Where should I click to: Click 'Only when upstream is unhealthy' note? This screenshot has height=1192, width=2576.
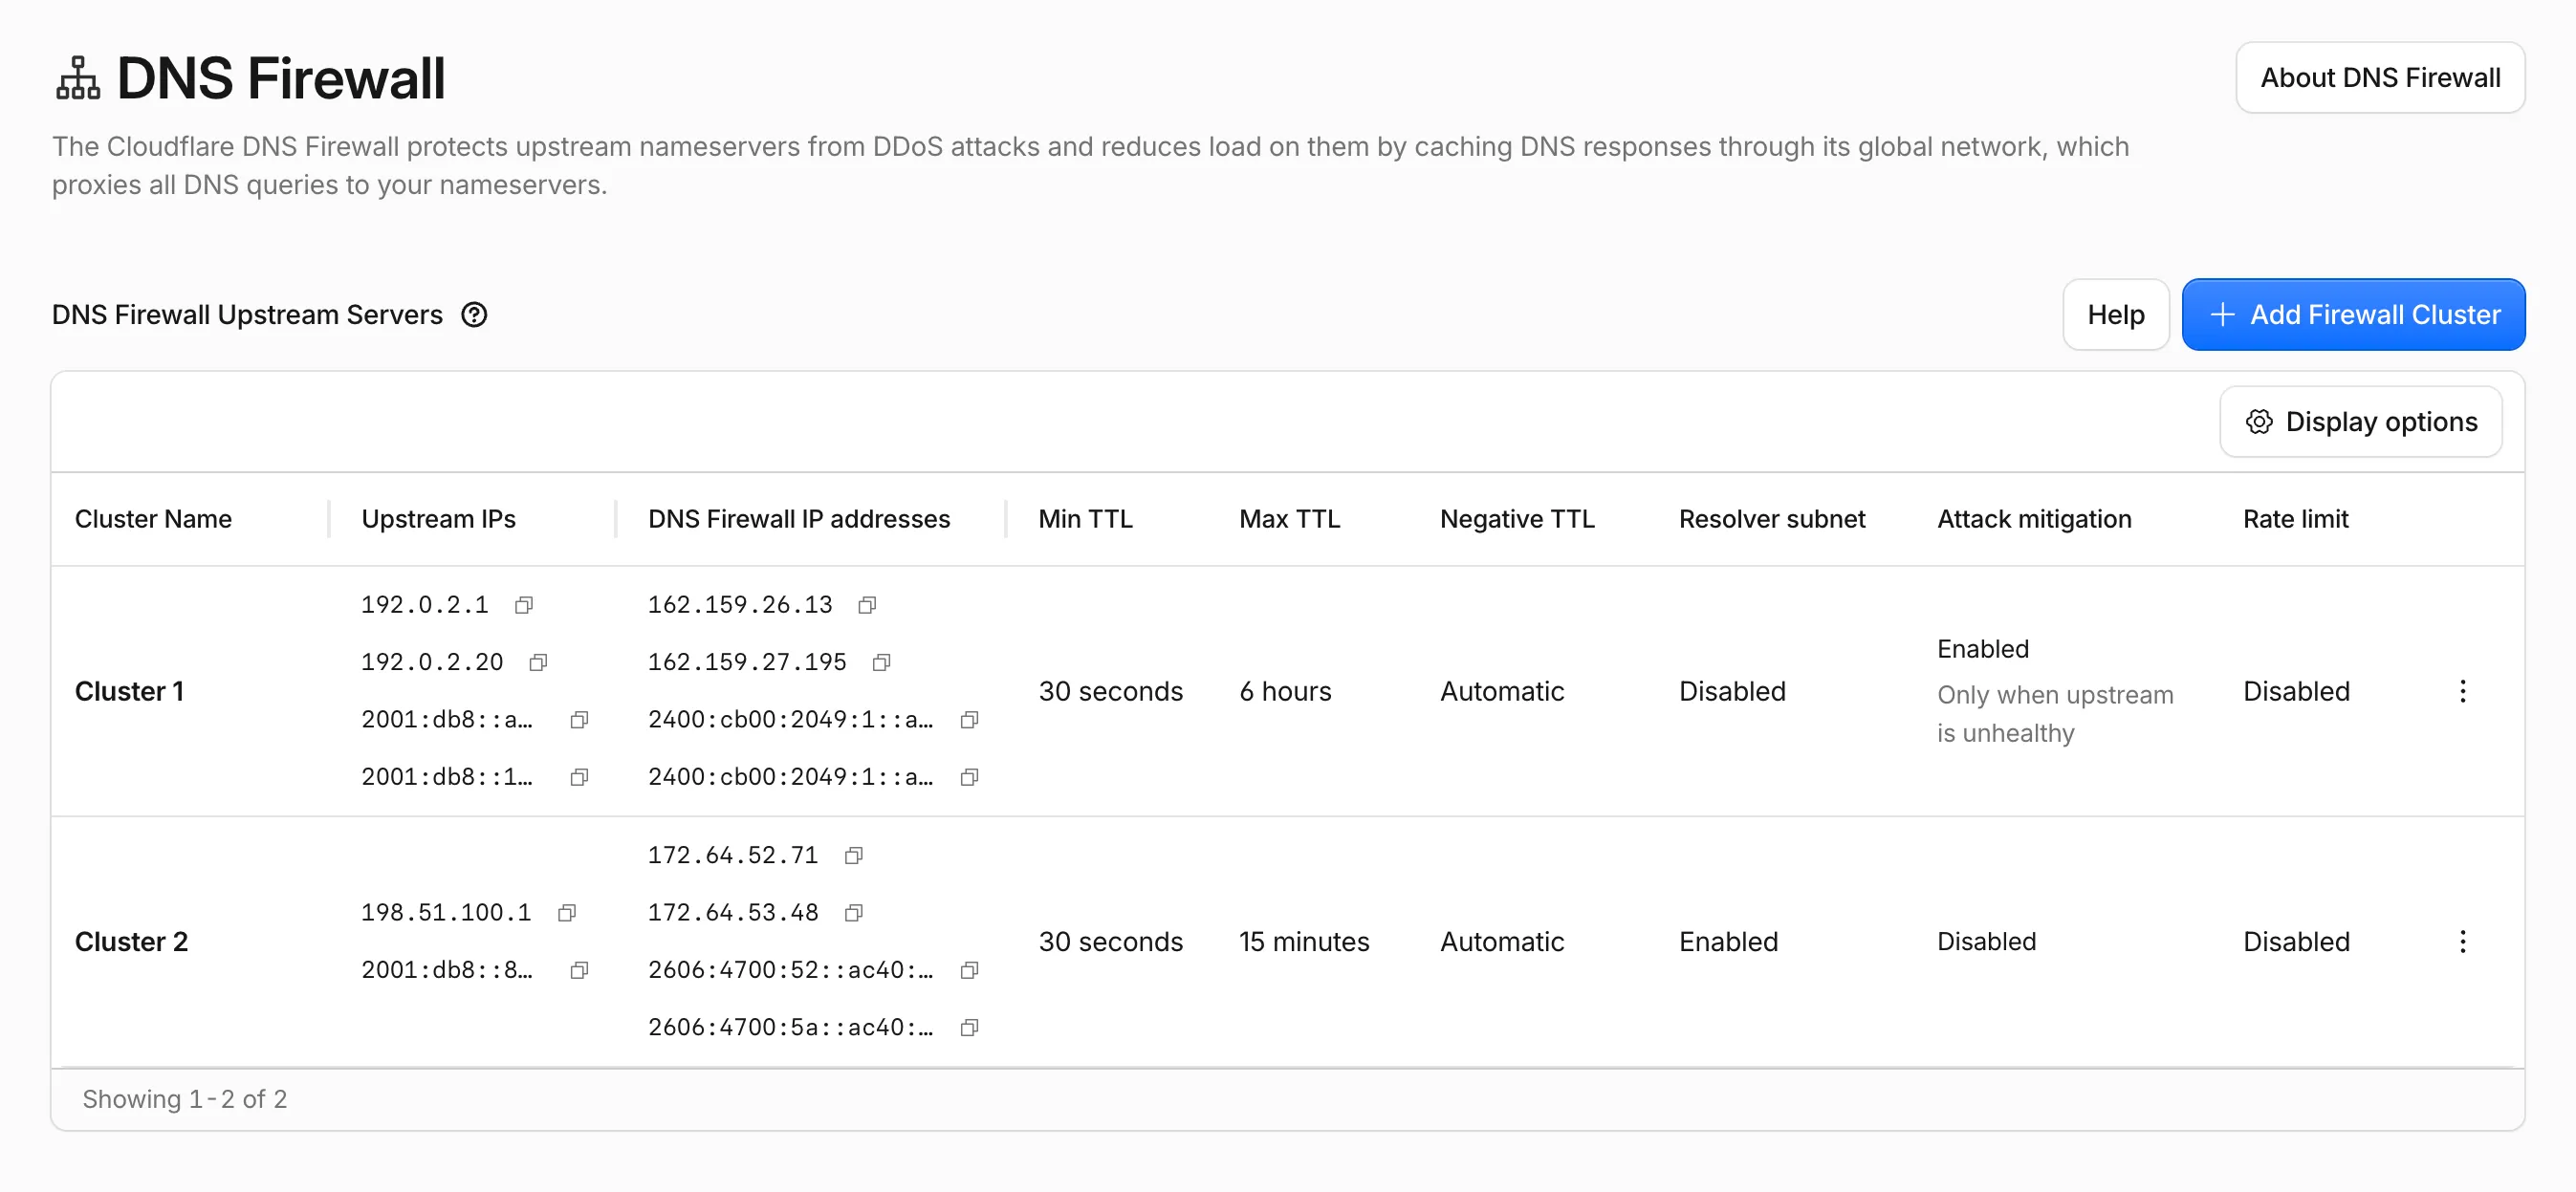click(x=2055, y=714)
